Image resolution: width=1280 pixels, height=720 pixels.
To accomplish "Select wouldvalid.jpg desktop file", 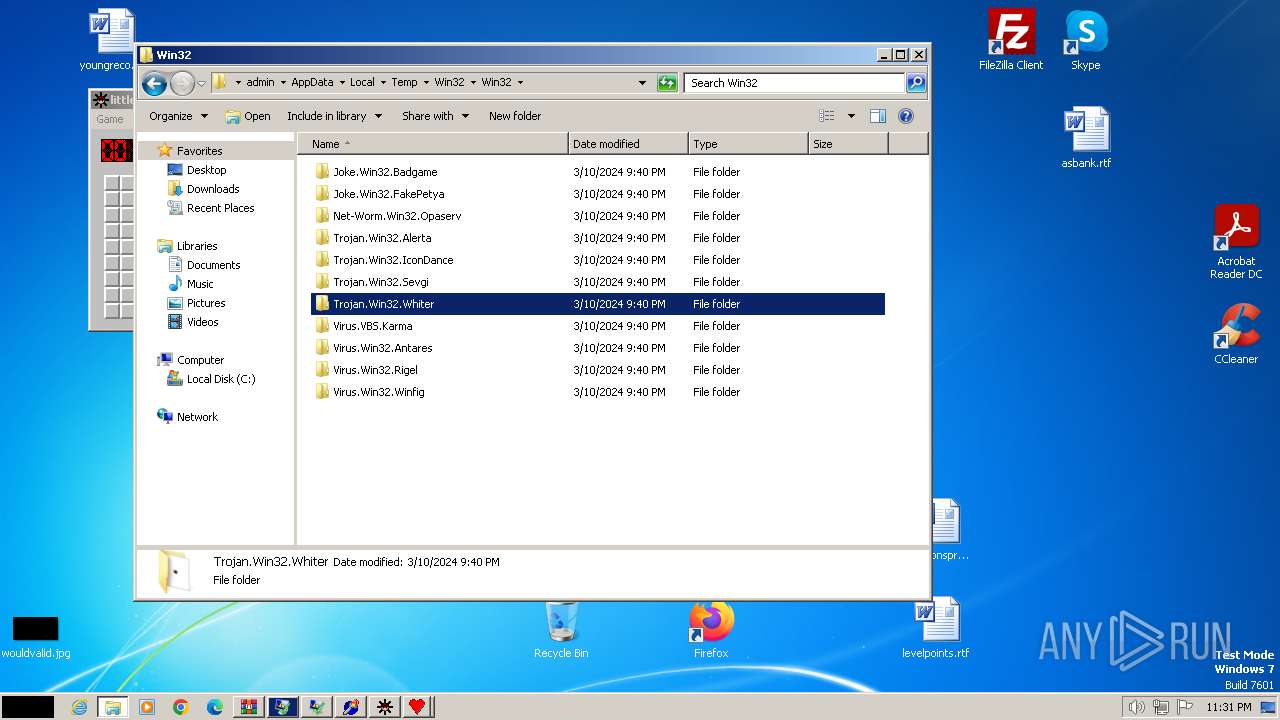I will (x=36, y=637).
